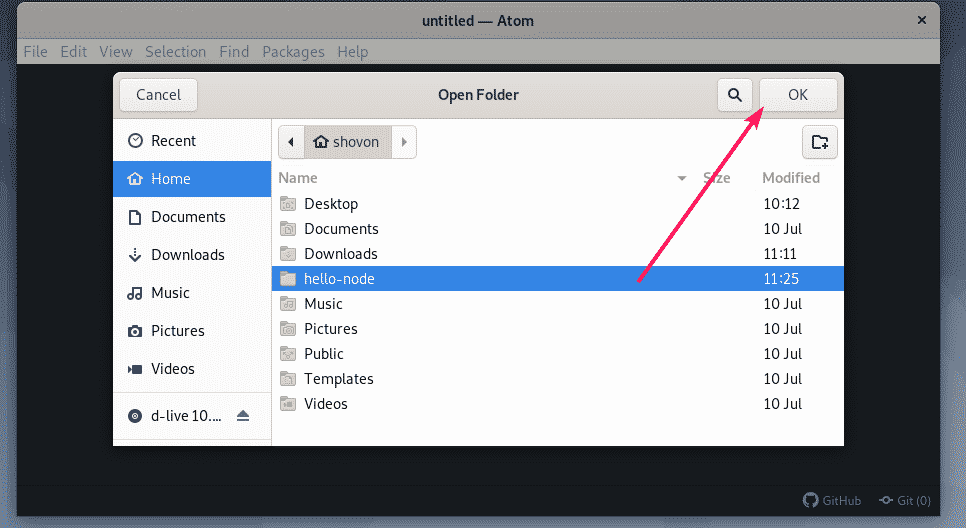Open the View menu in Atom
The image size is (966, 528).
point(116,52)
